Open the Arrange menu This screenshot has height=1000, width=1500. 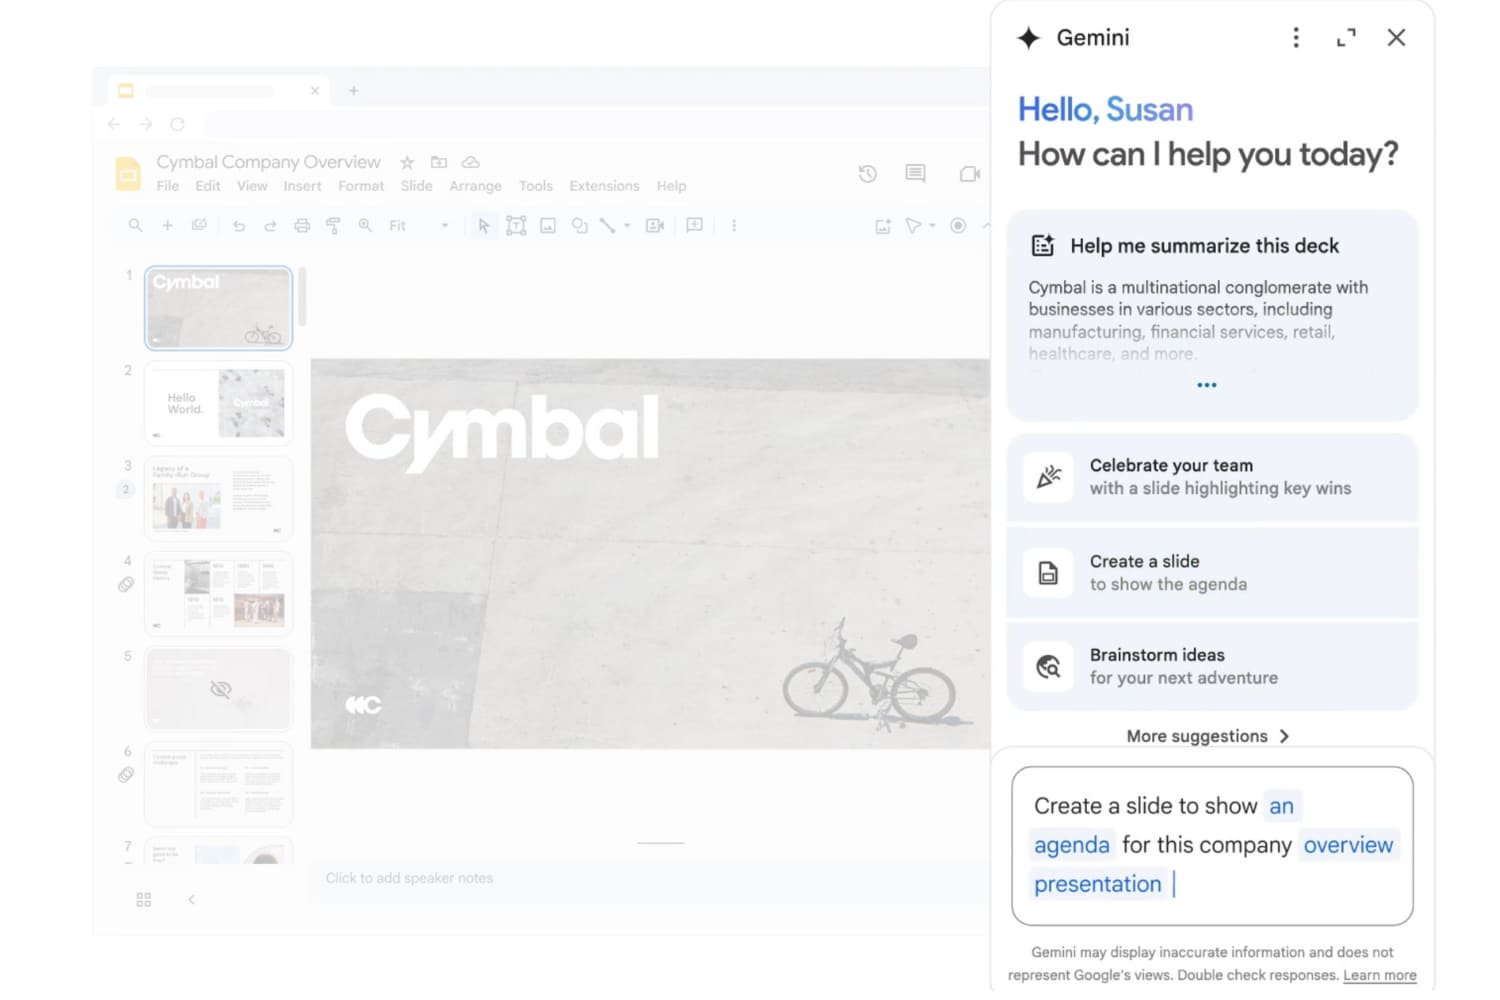pos(475,186)
